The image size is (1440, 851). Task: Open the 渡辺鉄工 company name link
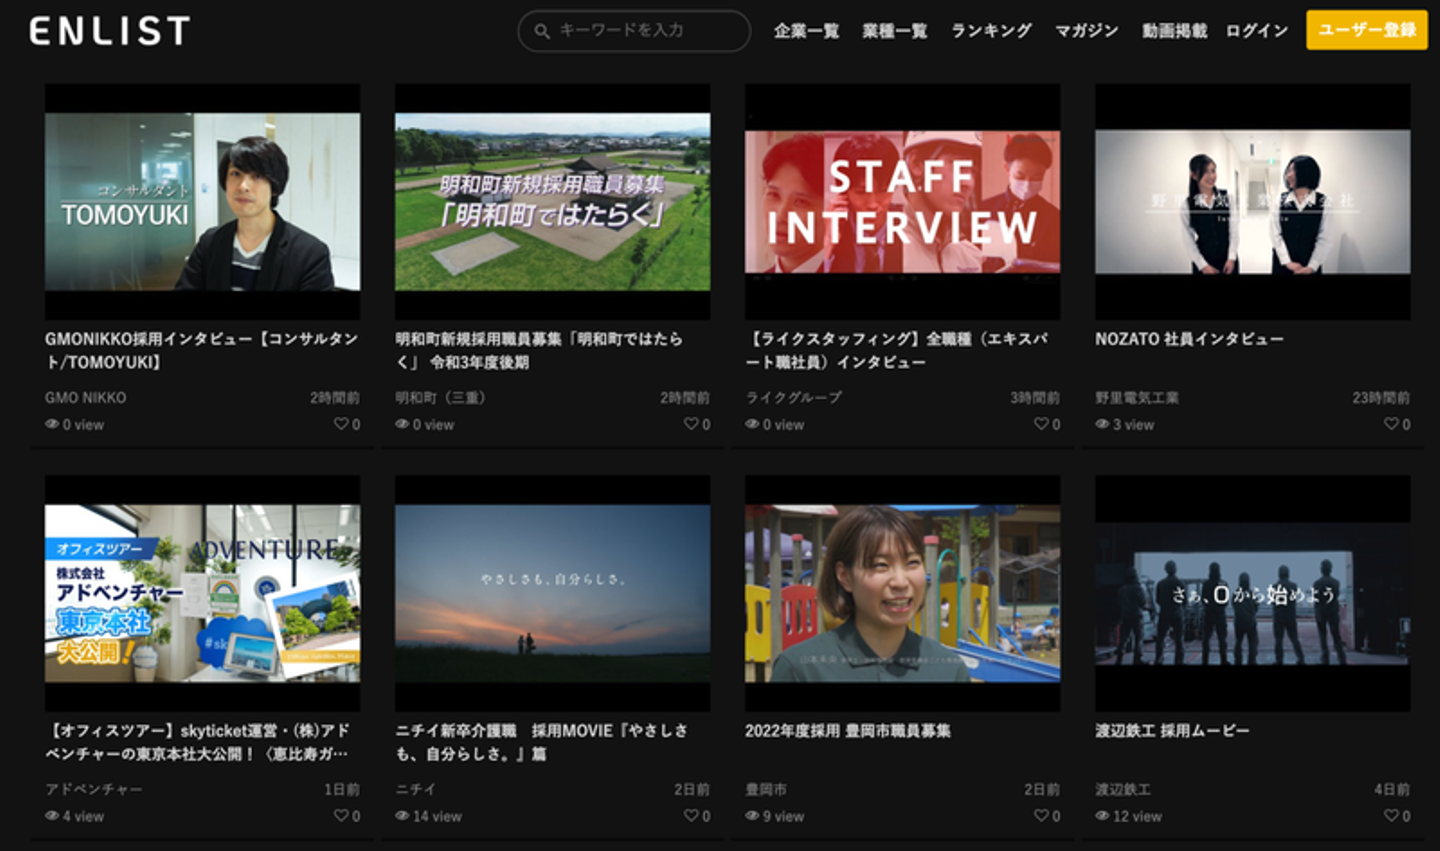1123,790
